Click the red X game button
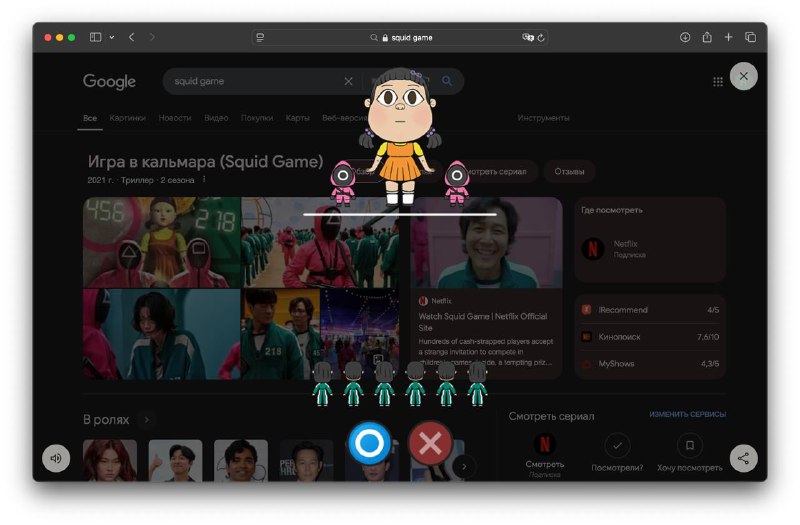The width and height of the screenshot is (800, 525). click(430, 443)
